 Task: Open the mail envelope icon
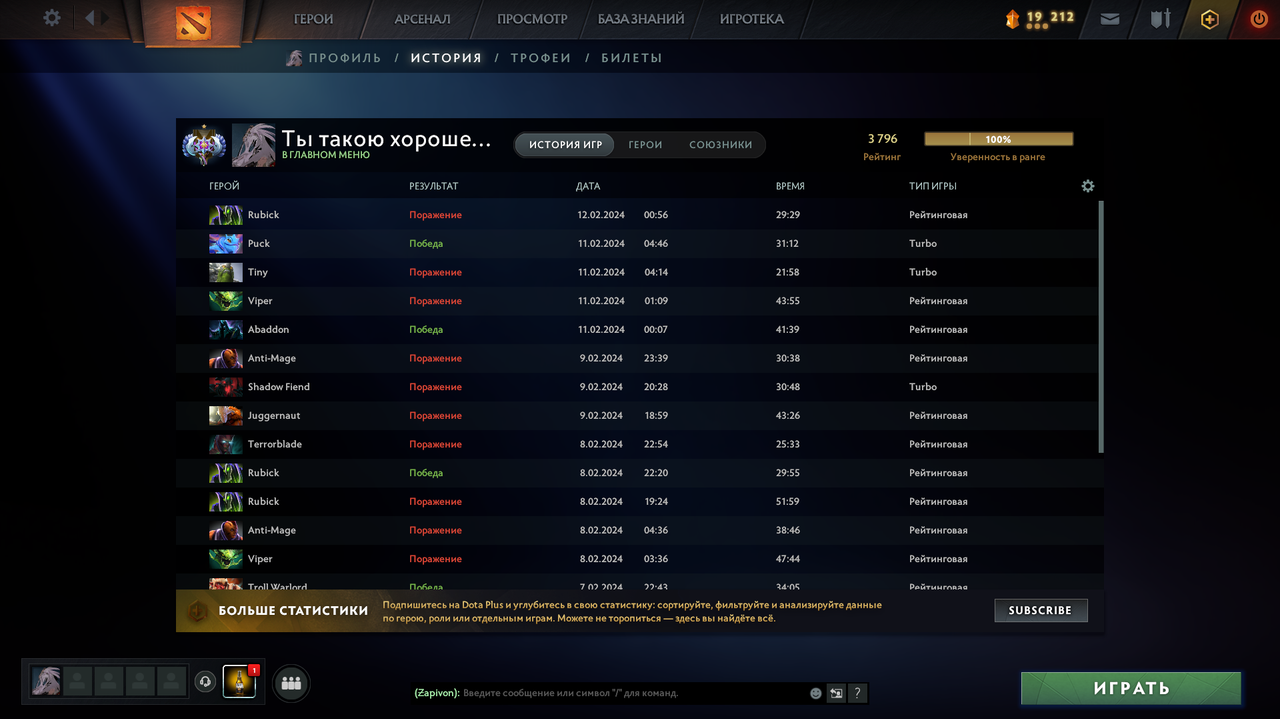(1109, 19)
